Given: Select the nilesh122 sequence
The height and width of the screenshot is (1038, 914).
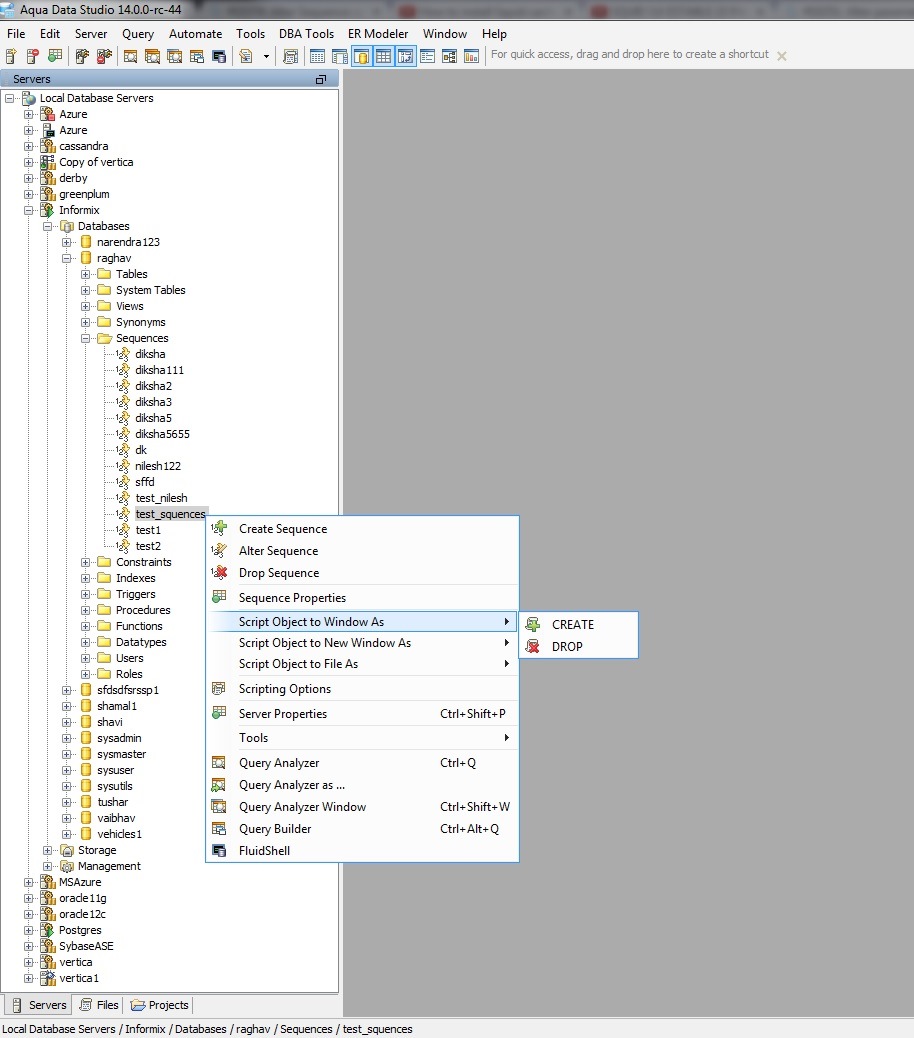Looking at the screenshot, I should click(x=158, y=466).
